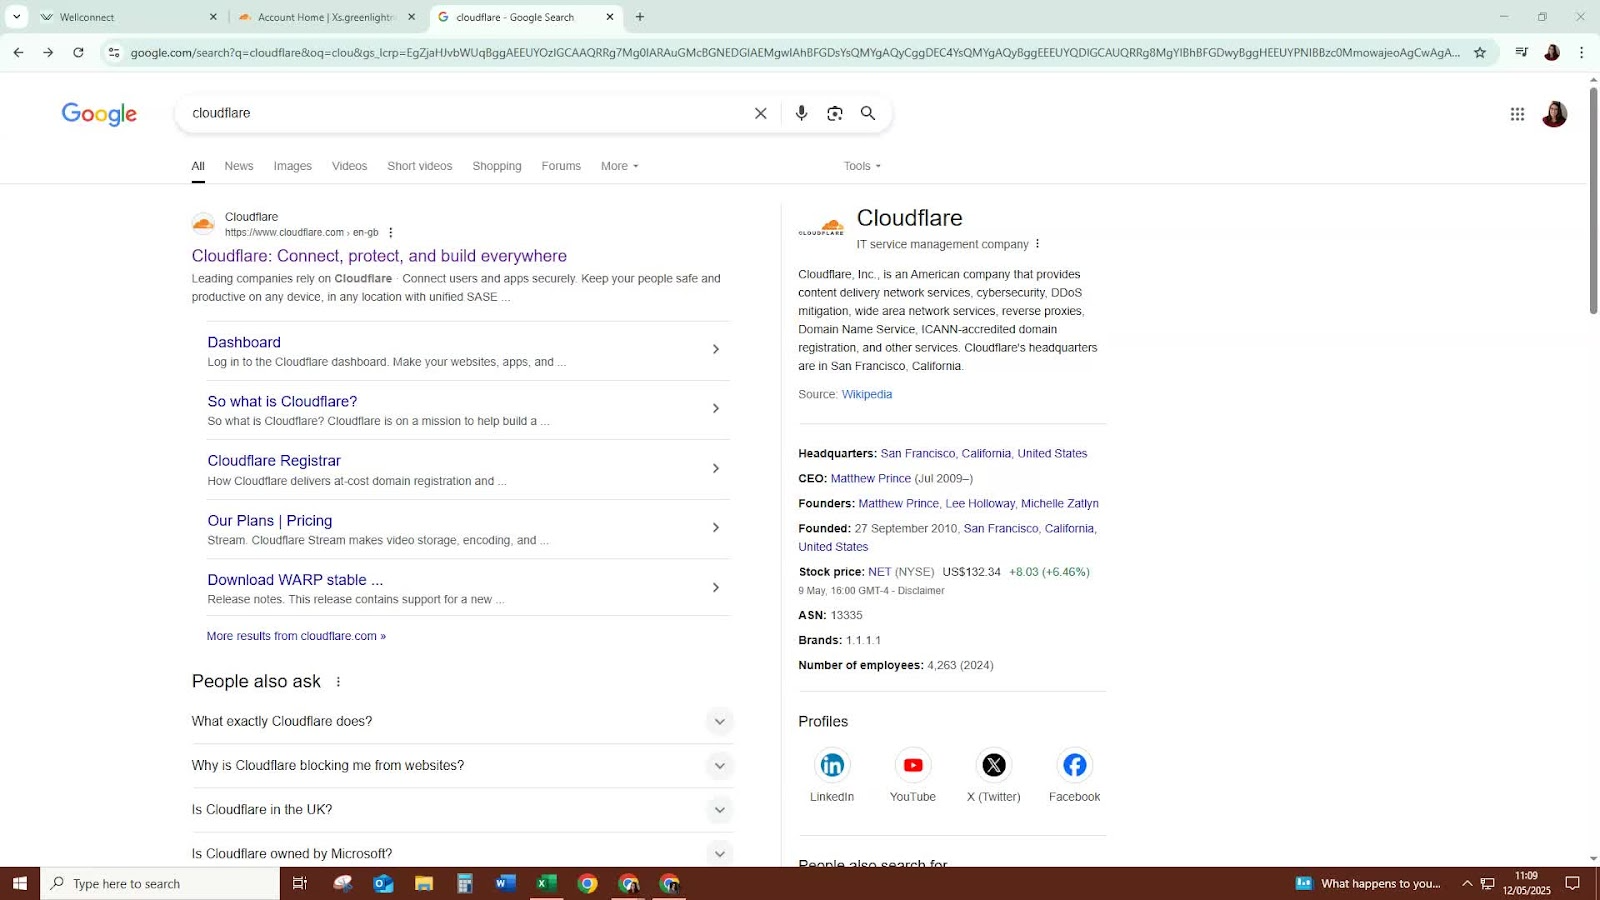
Task: Open the Google account profile picture
Action: [x=1554, y=114]
